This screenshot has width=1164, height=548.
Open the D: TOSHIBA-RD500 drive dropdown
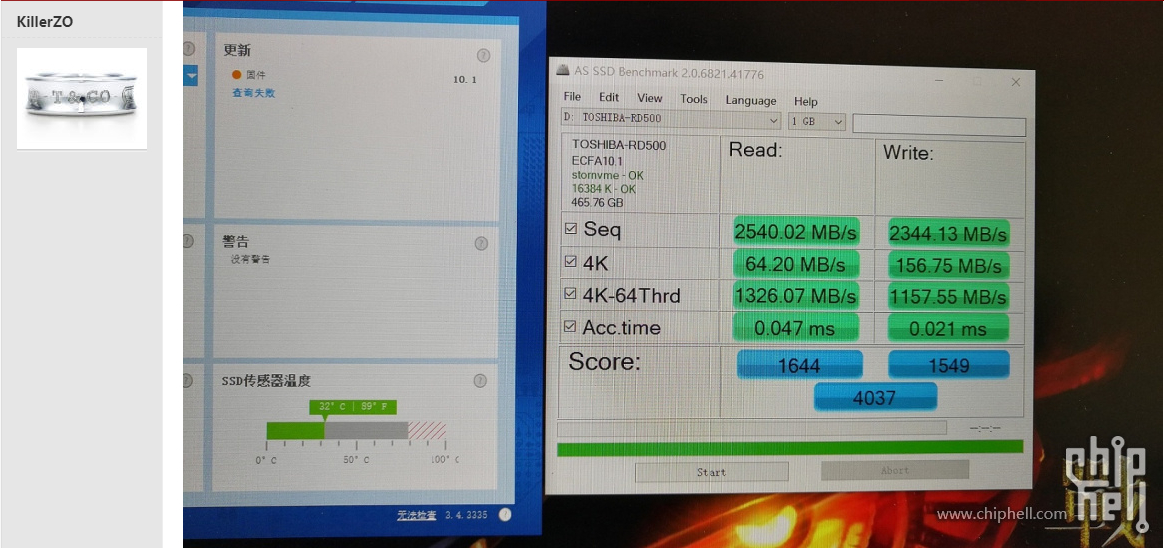tap(671, 119)
